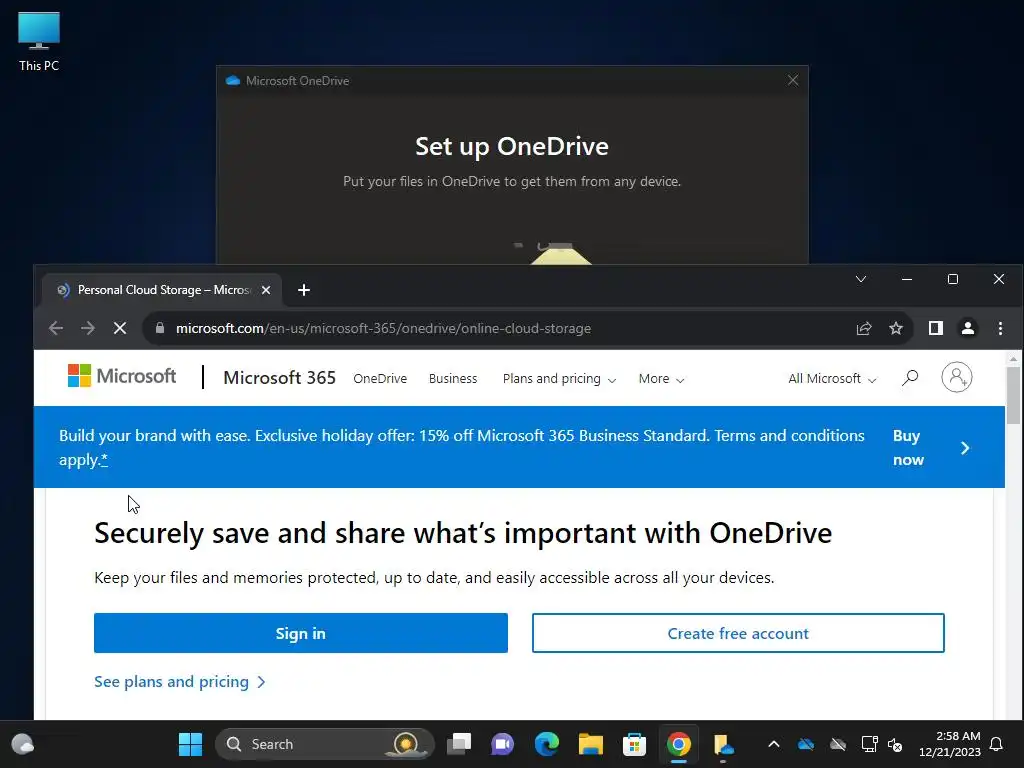This screenshot has height=768, width=1024.
Task: Open Business nav item
Action: [x=453, y=379]
